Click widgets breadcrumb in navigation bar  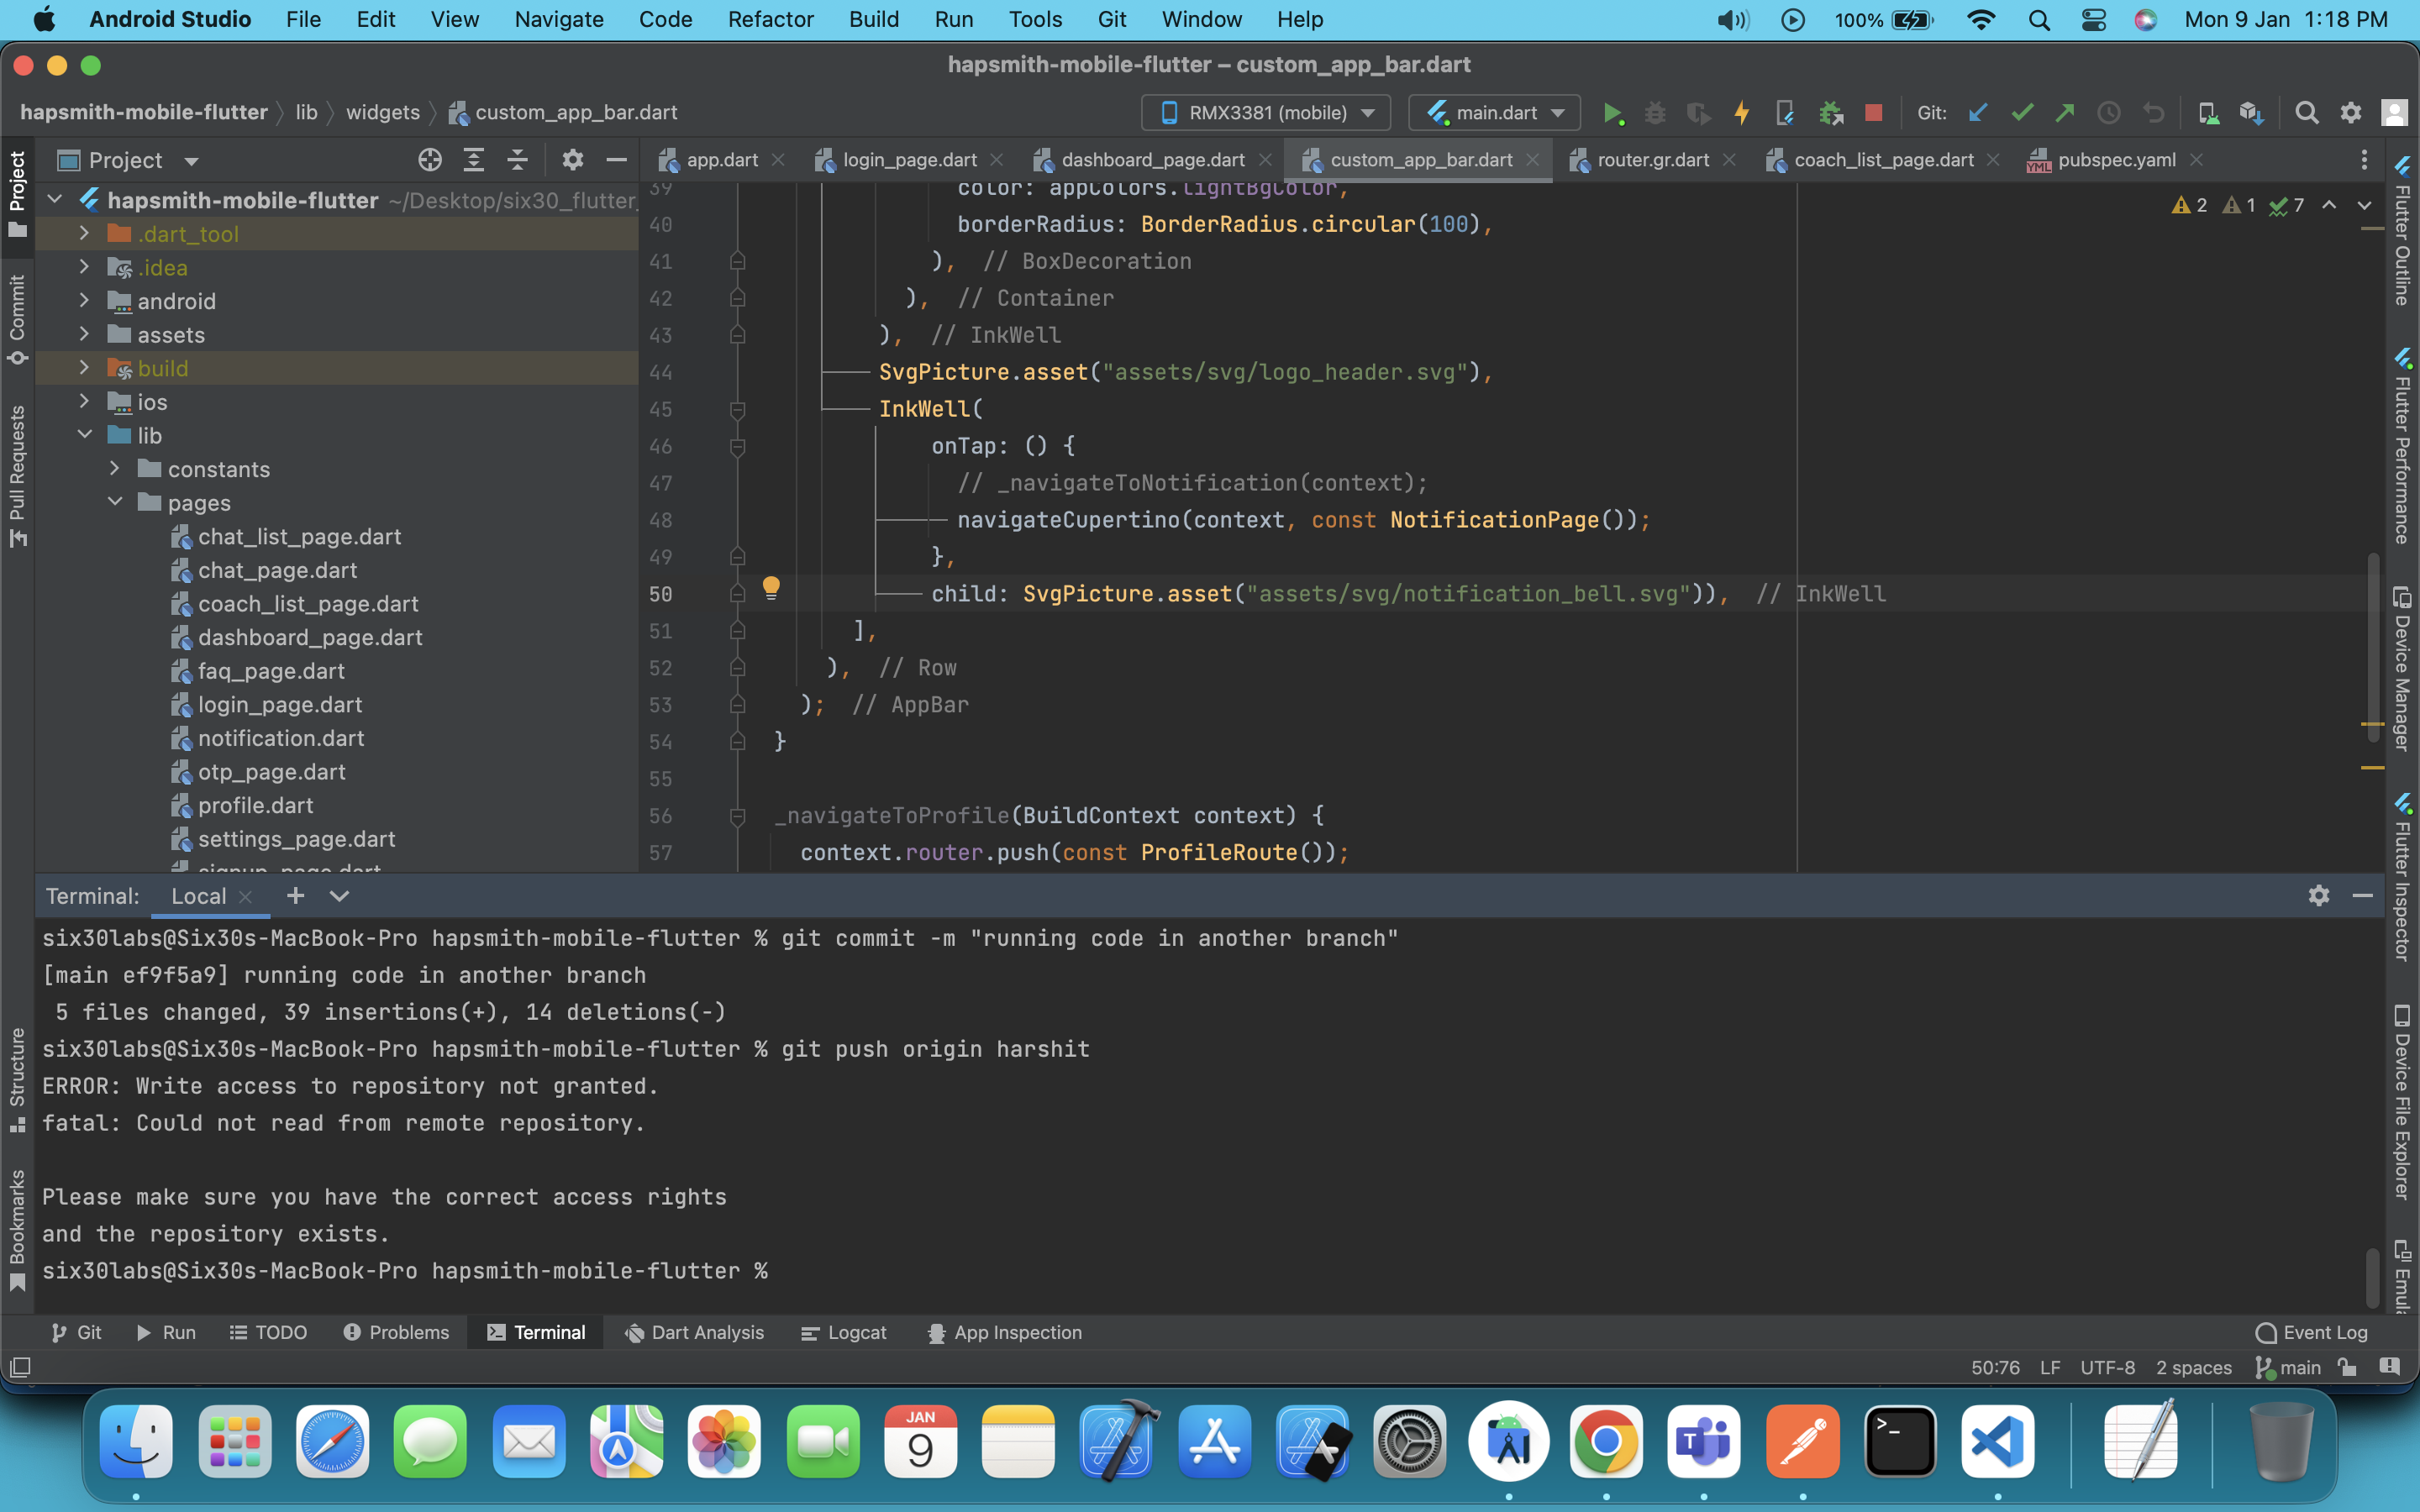382,112
